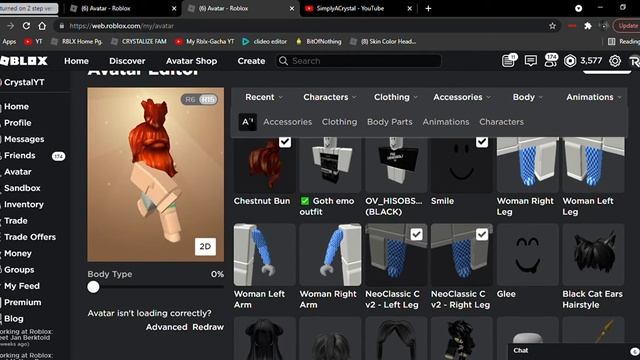The image size is (640, 360).
Task: Open the messages chat icon in navbar
Action: coord(530,61)
